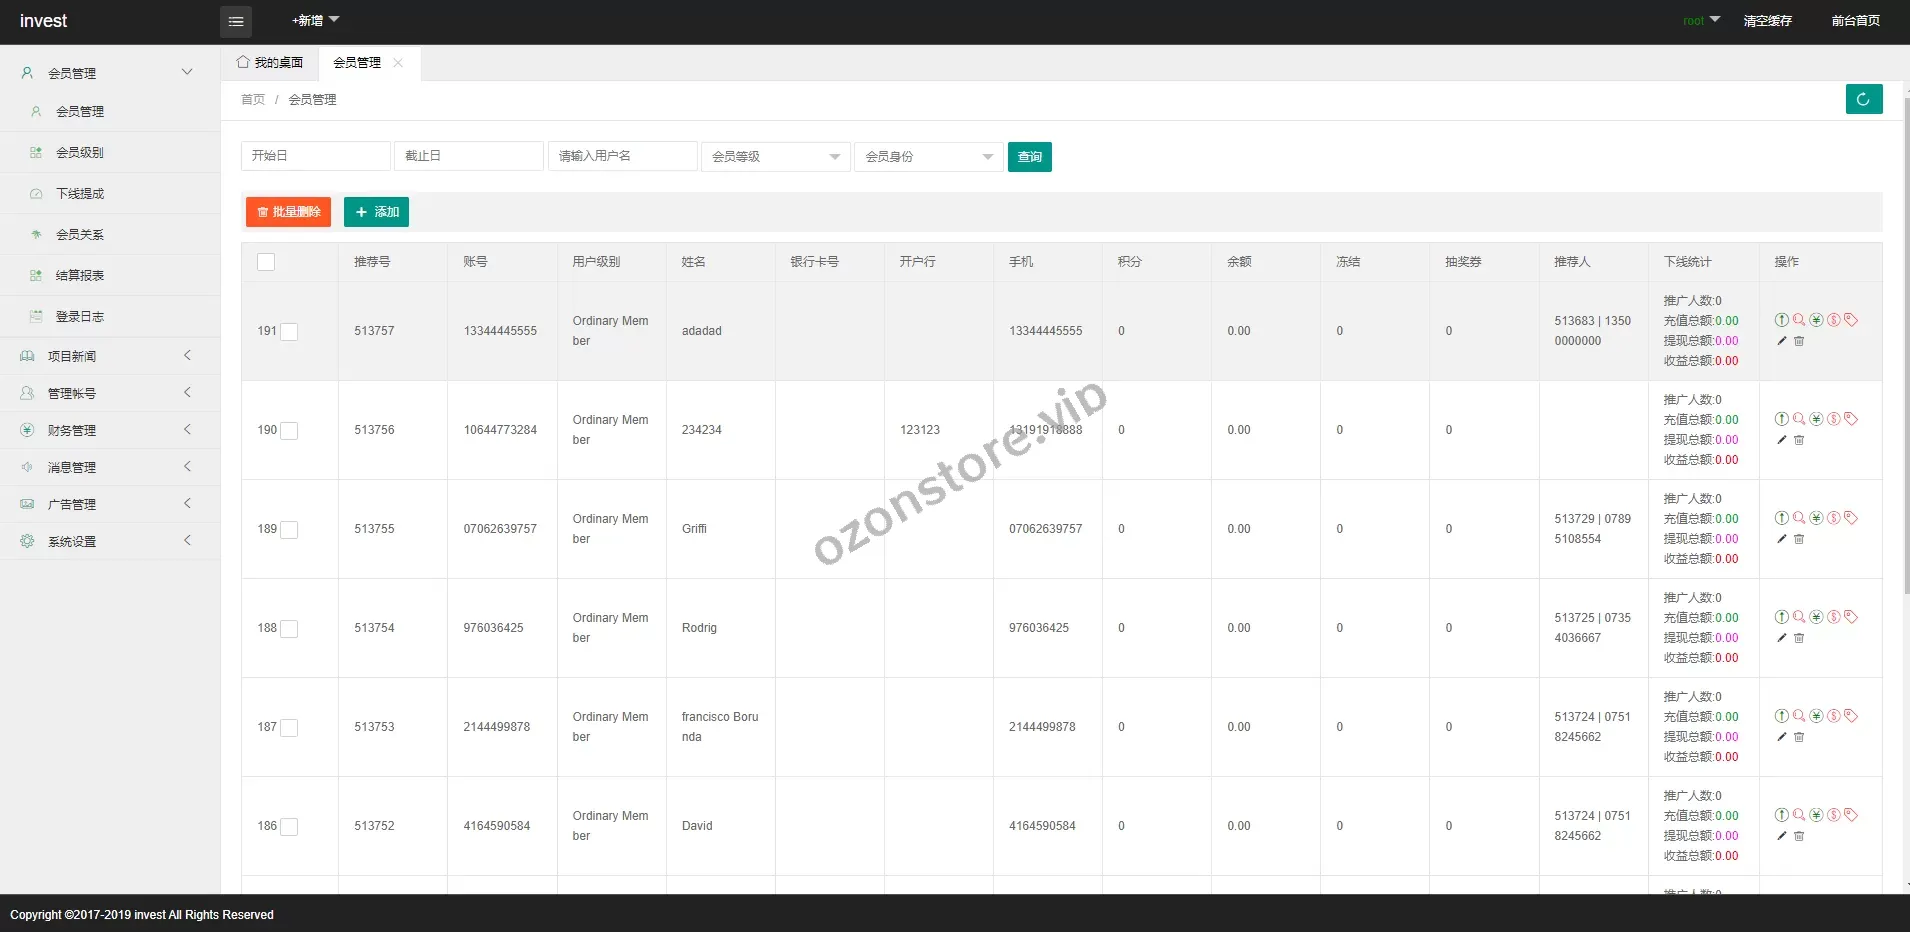Click the 查询 search button
This screenshot has height=932, width=1910.
point(1029,157)
